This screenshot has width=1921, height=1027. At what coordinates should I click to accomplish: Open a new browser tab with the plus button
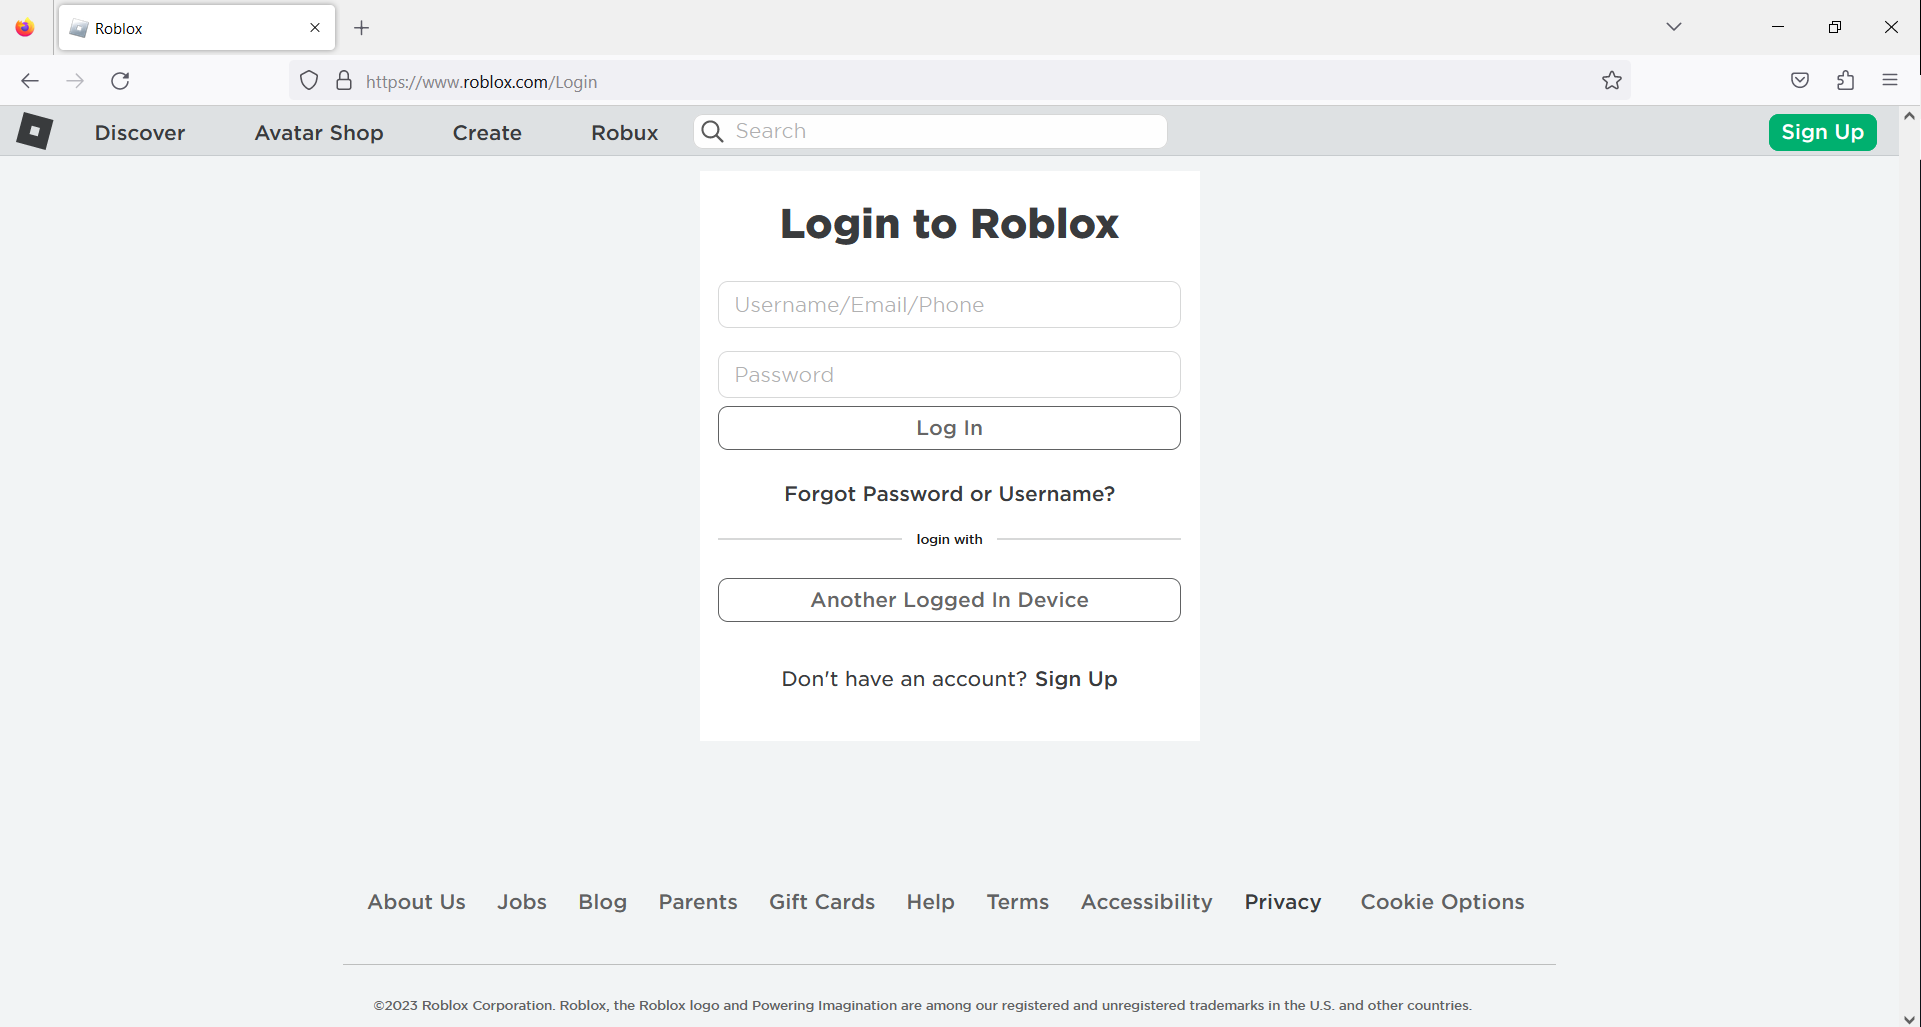[x=361, y=28]
